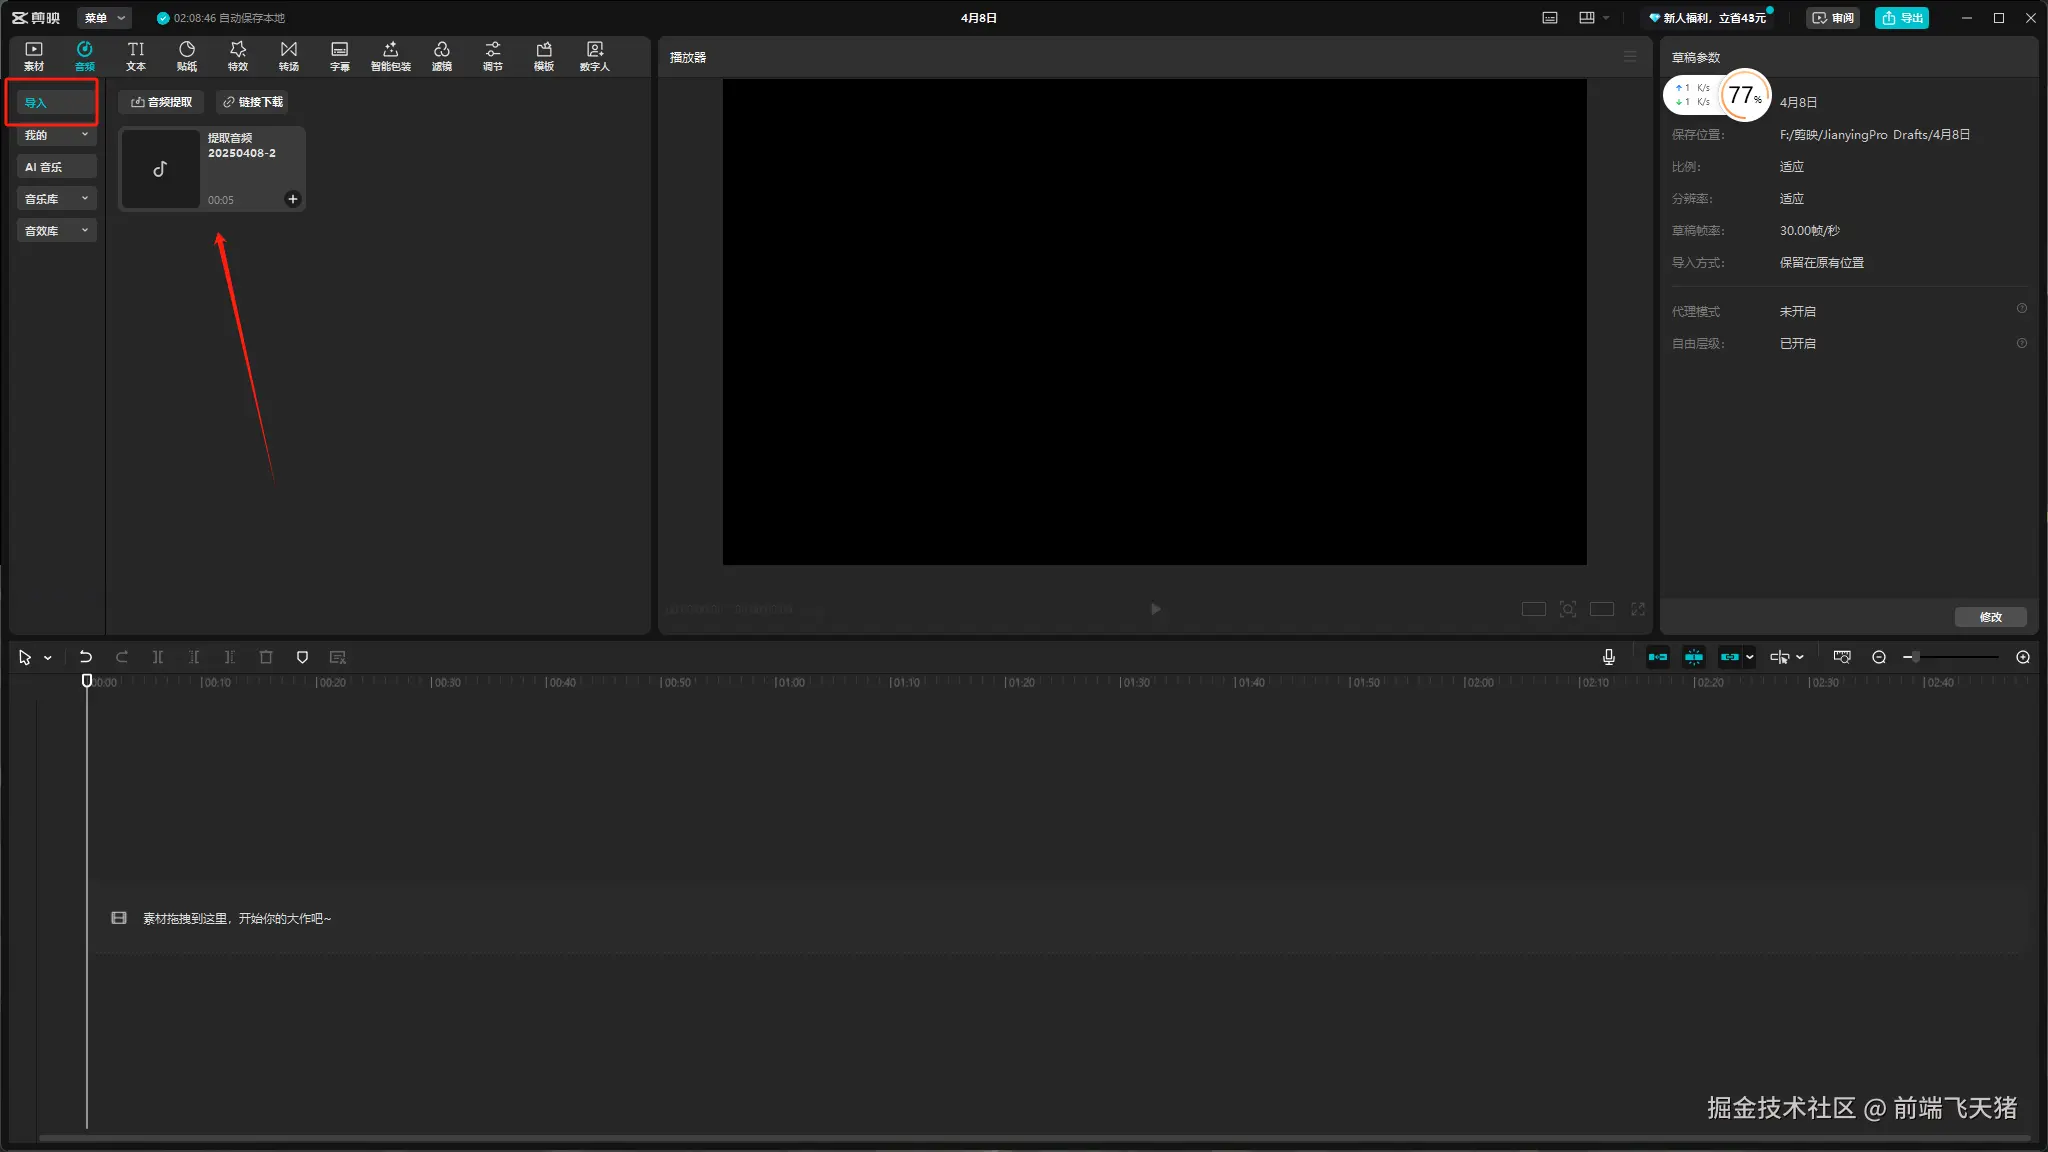
Task: Click the 导出 export button
Action: pyautogui.click(x=1901, y=18)
